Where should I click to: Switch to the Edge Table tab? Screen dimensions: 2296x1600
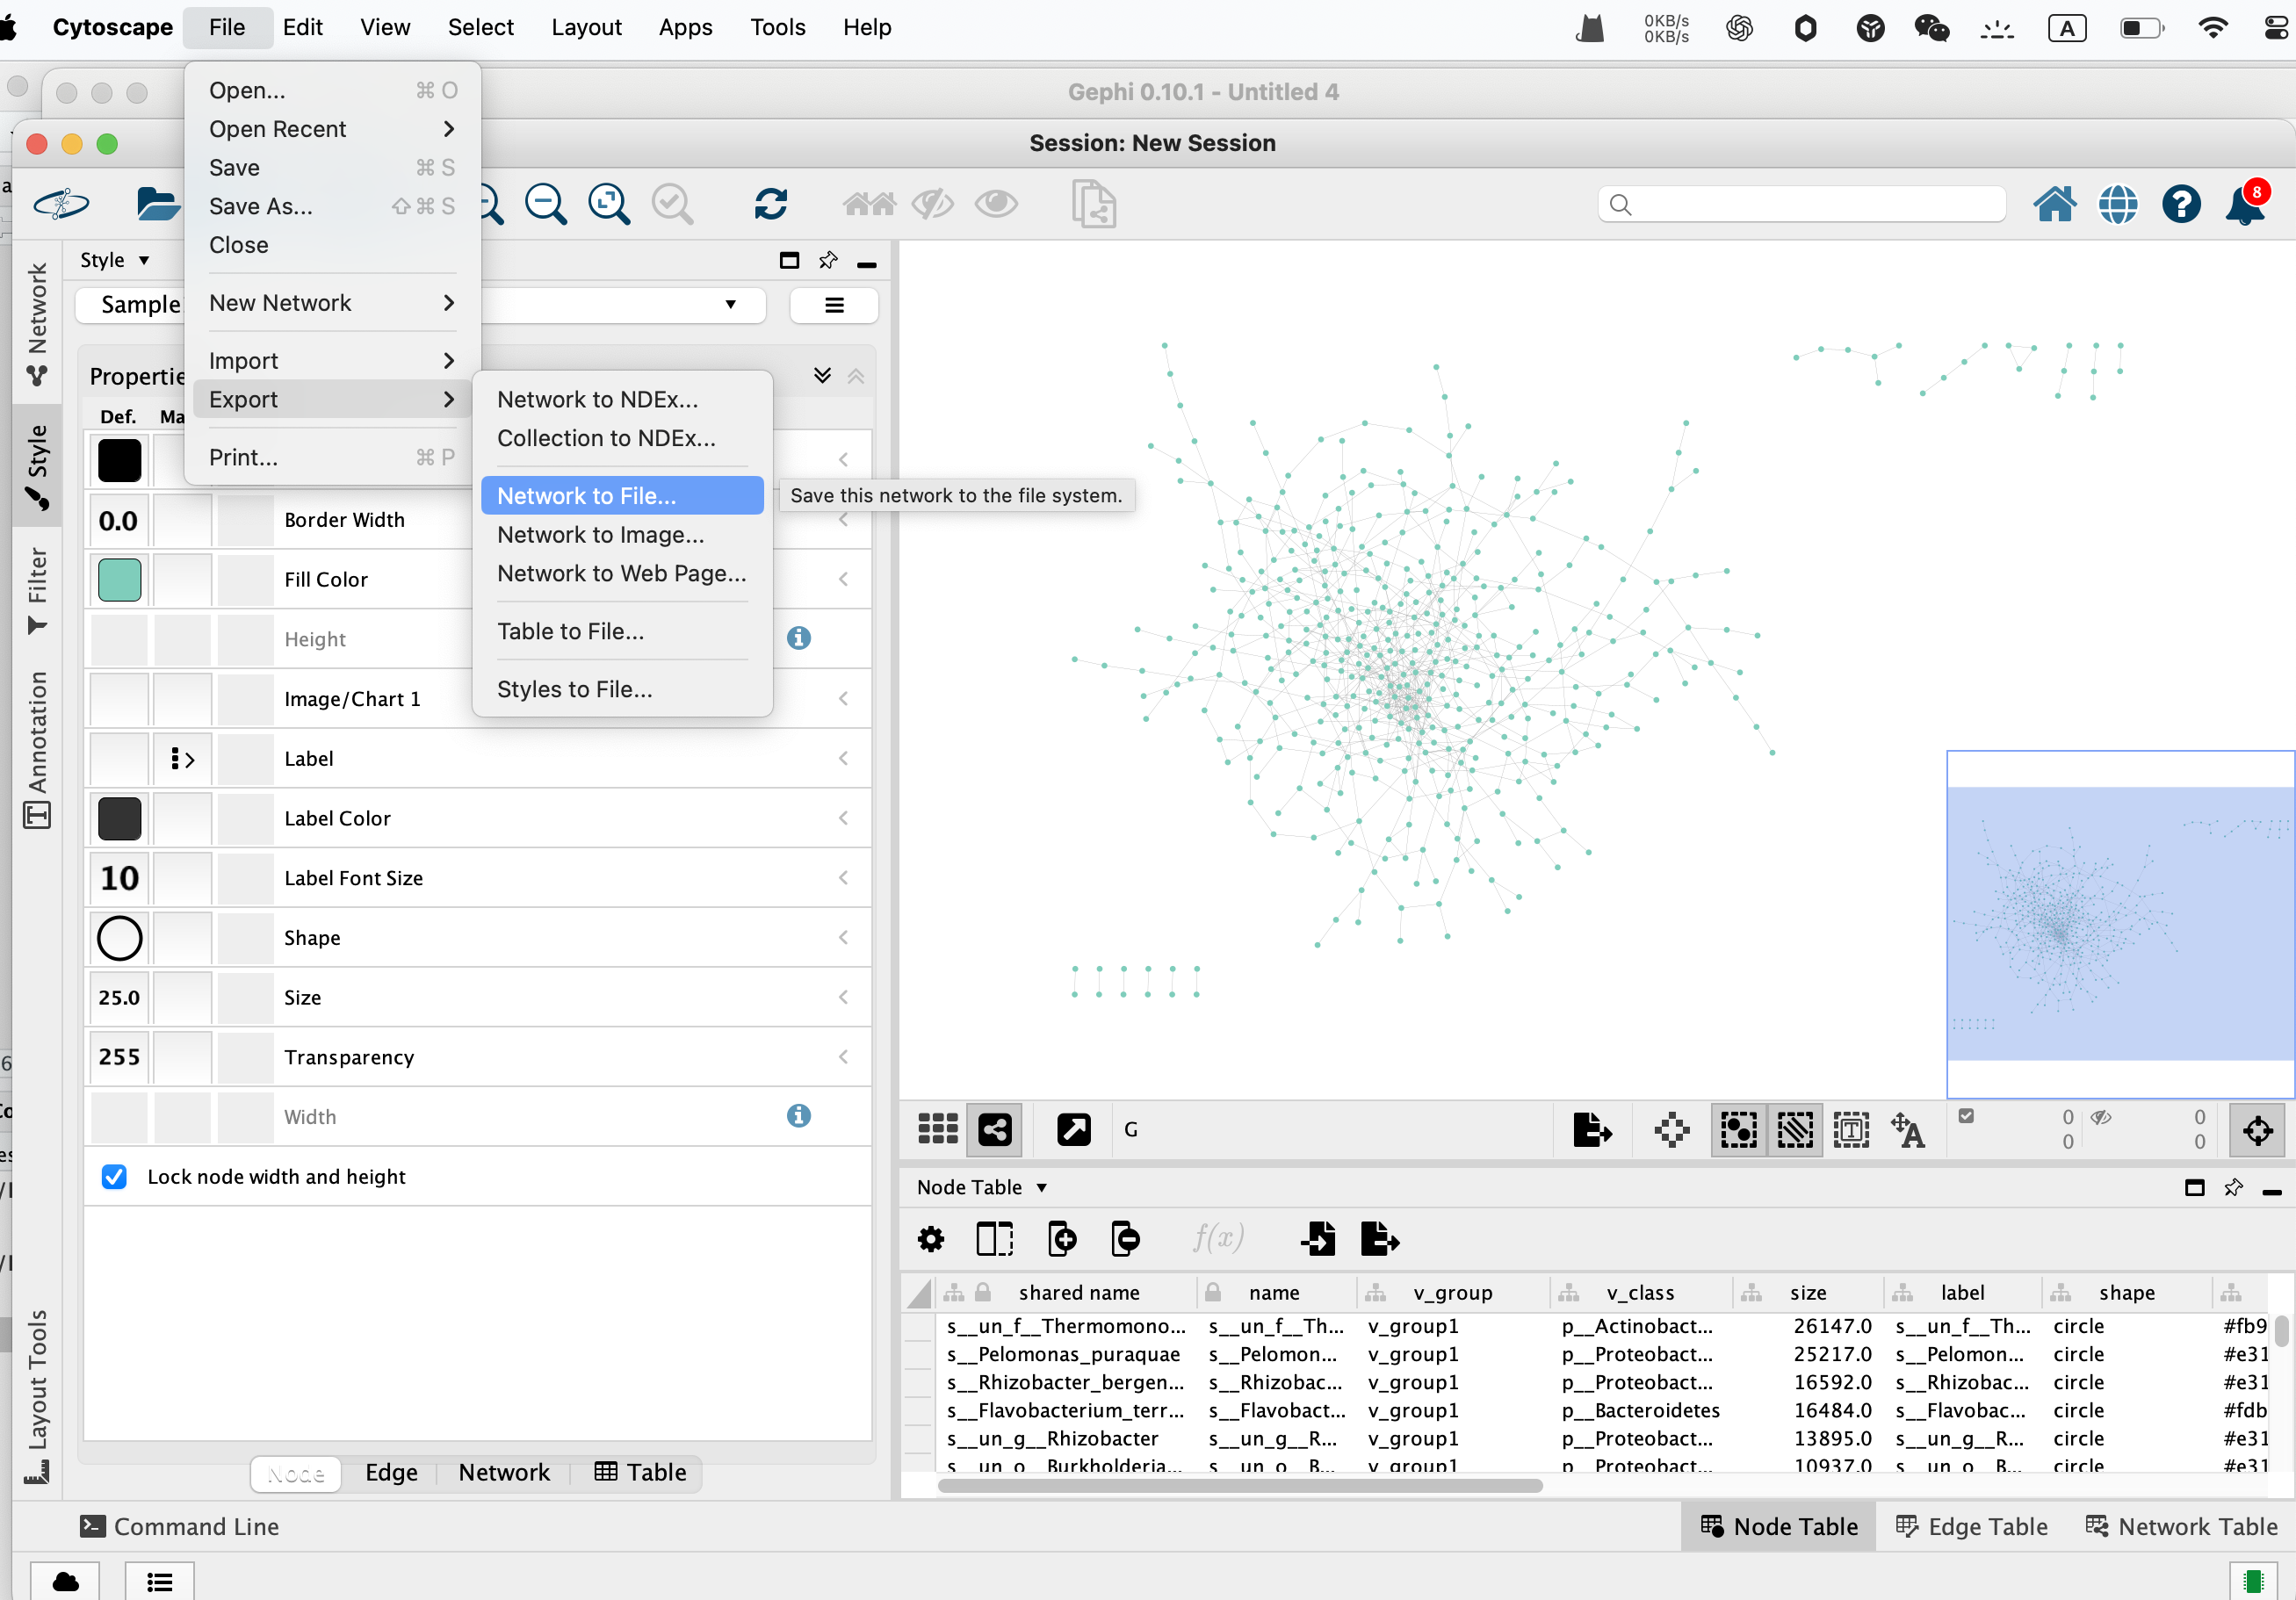point(1972,1526)
